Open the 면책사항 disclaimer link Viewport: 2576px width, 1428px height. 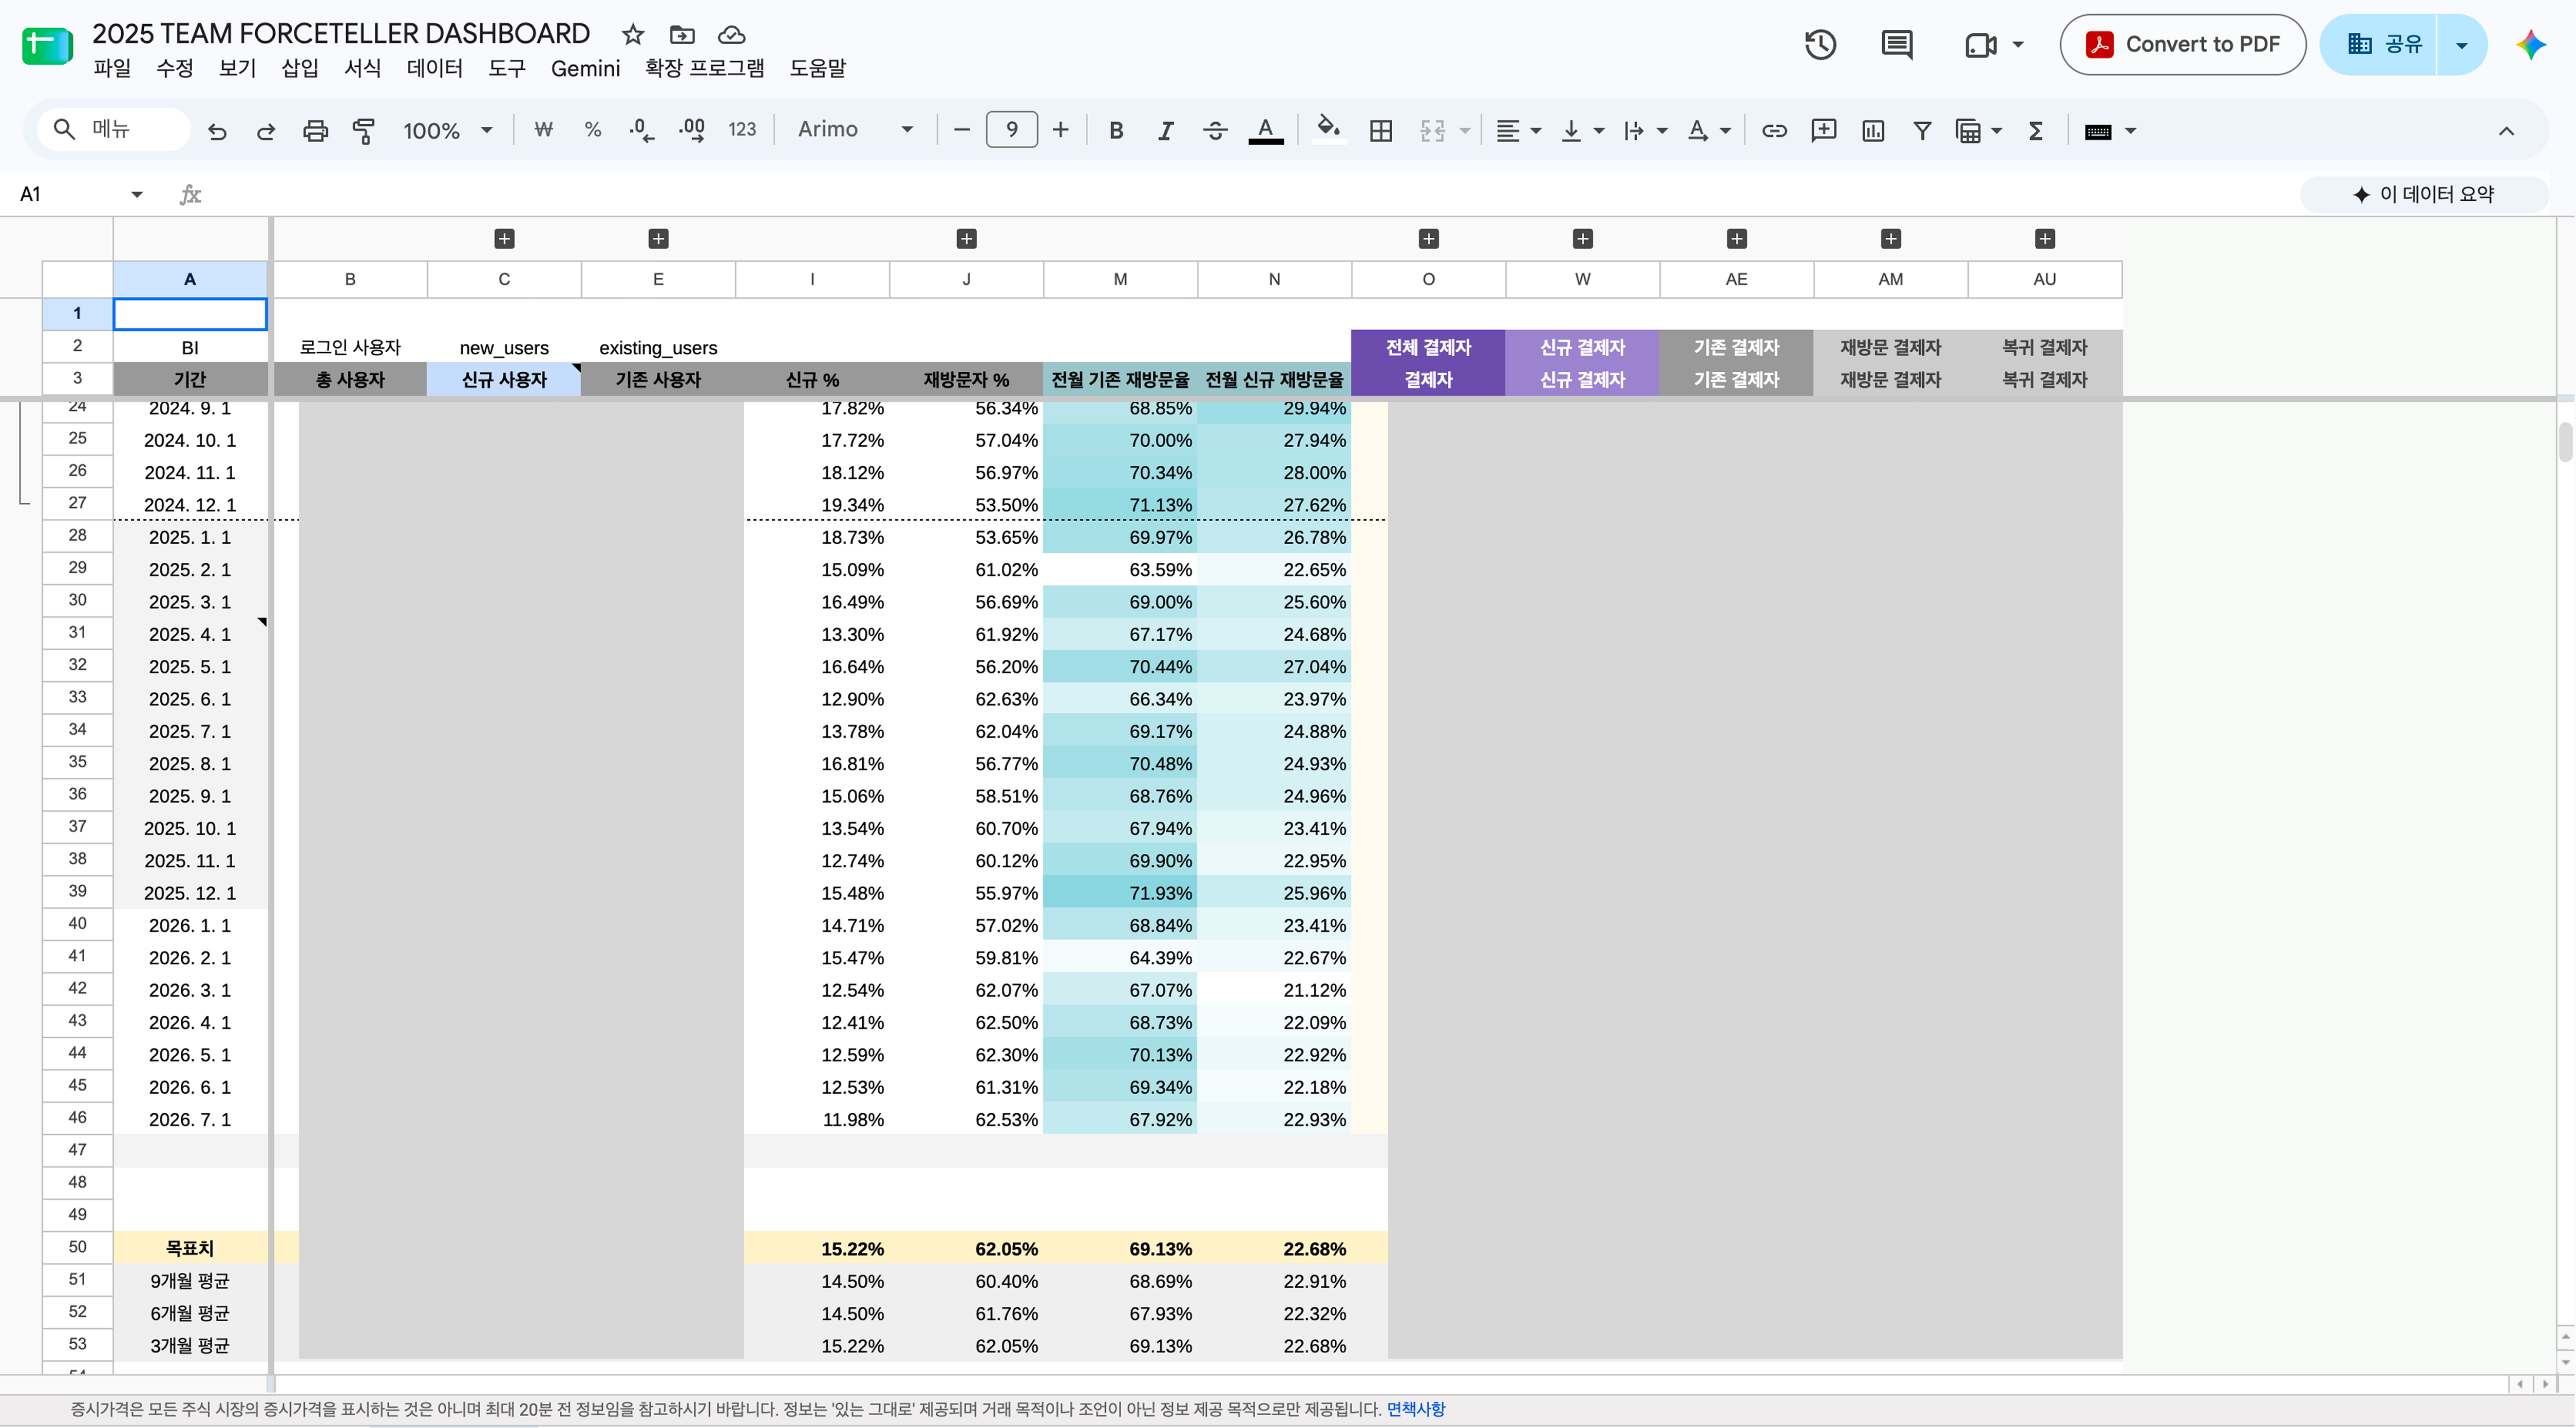pos(1415,1409)
